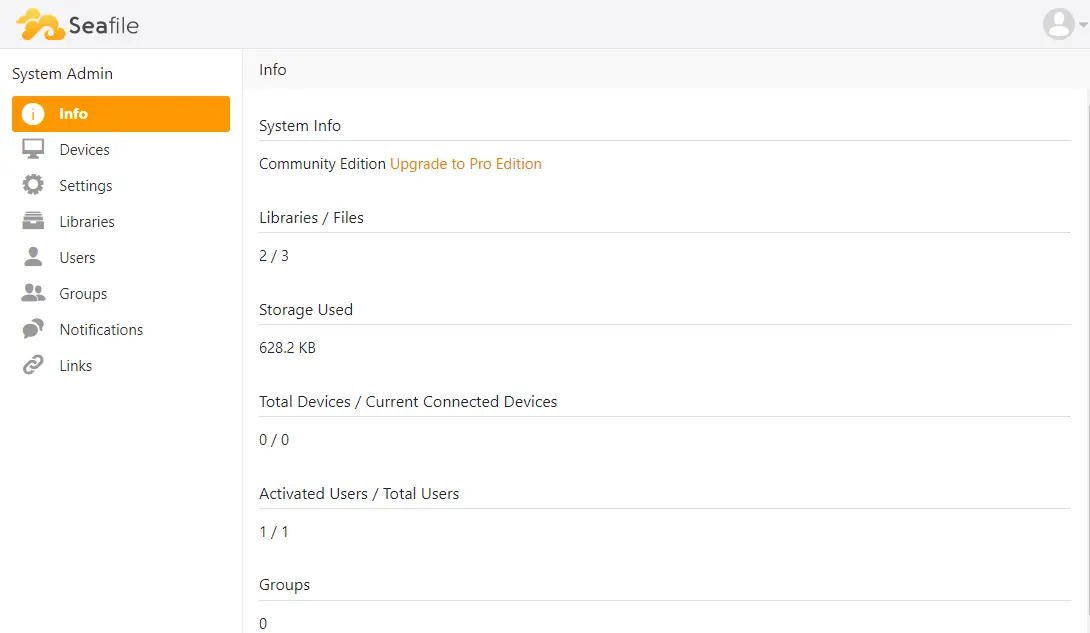Select the Links text label in sidebar
Screen dimensions: 1090x633
[75, 366]
